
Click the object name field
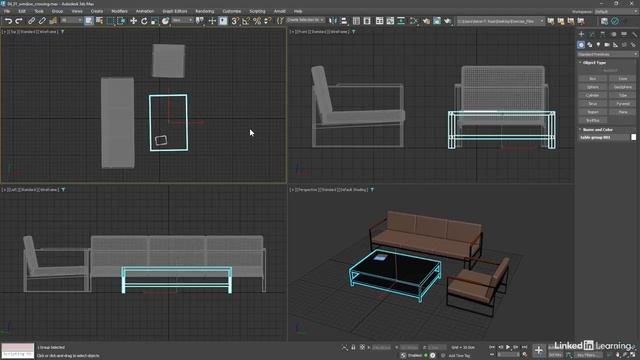click(x=603, y=138)
